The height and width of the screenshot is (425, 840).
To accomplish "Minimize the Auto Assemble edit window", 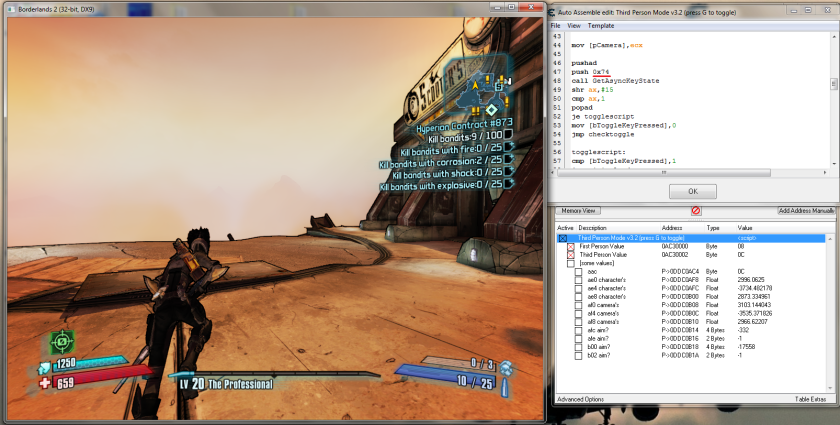I will pyautogui.click(x=794, y=11).
